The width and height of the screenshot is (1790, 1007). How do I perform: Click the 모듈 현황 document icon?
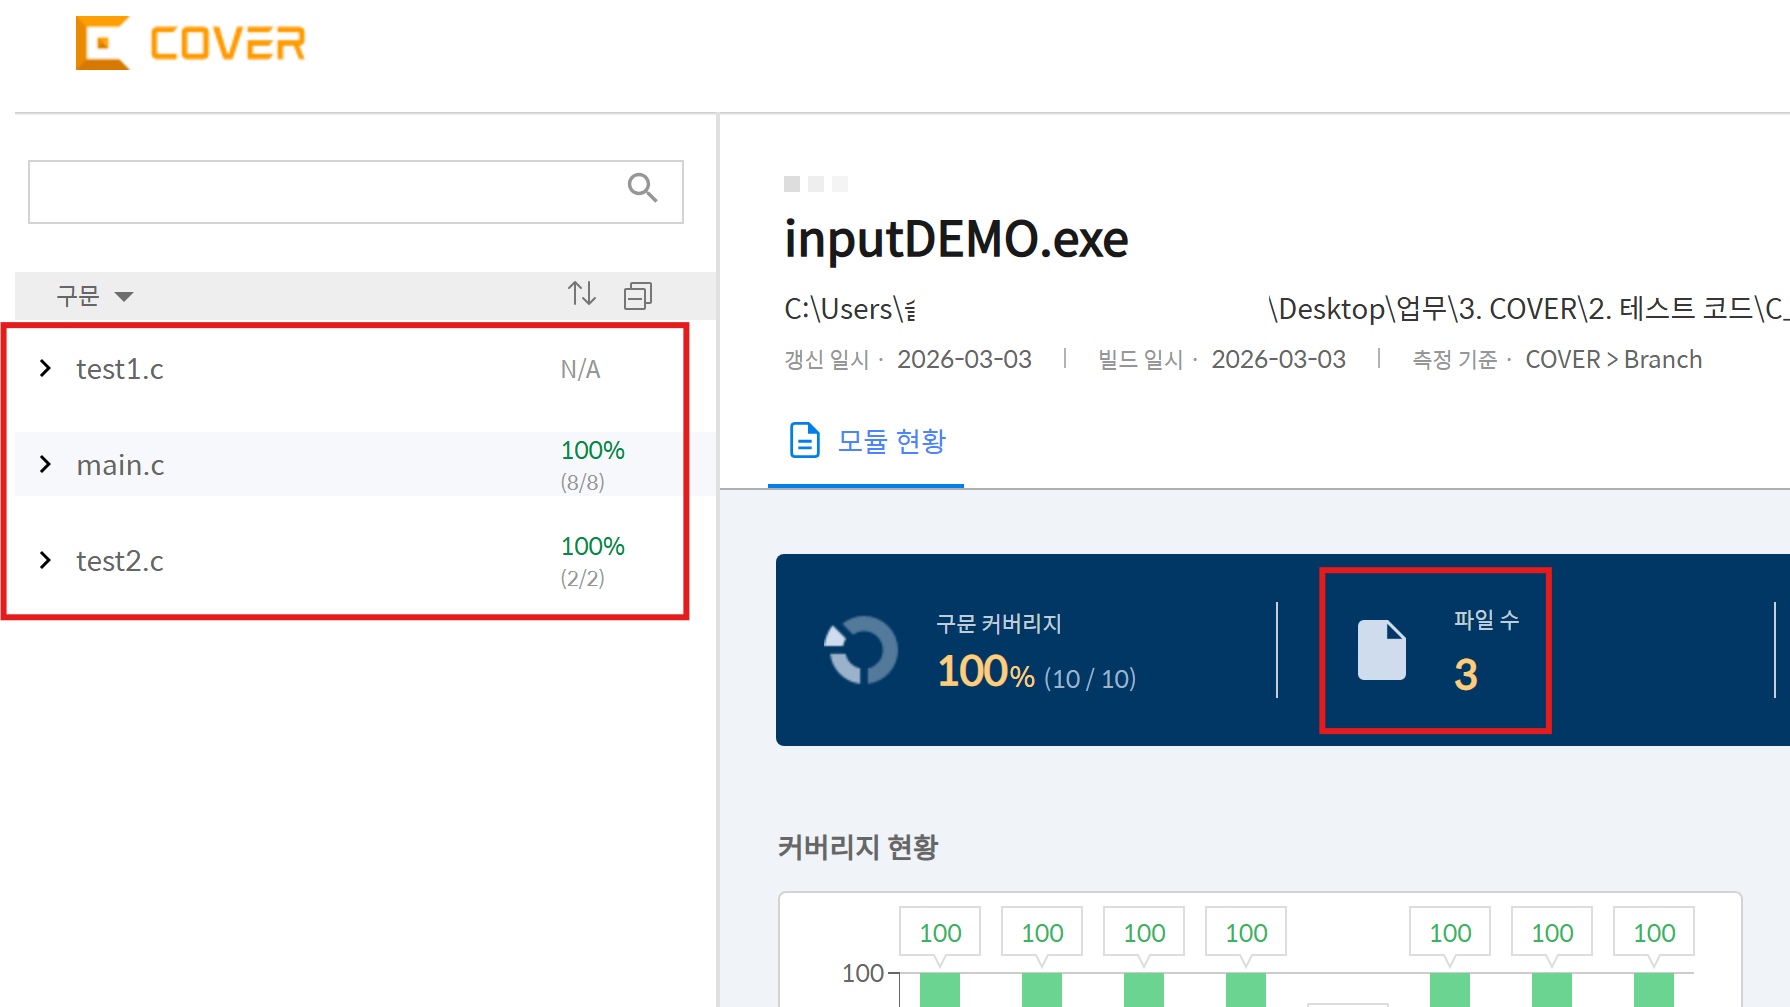click(804, 440)
